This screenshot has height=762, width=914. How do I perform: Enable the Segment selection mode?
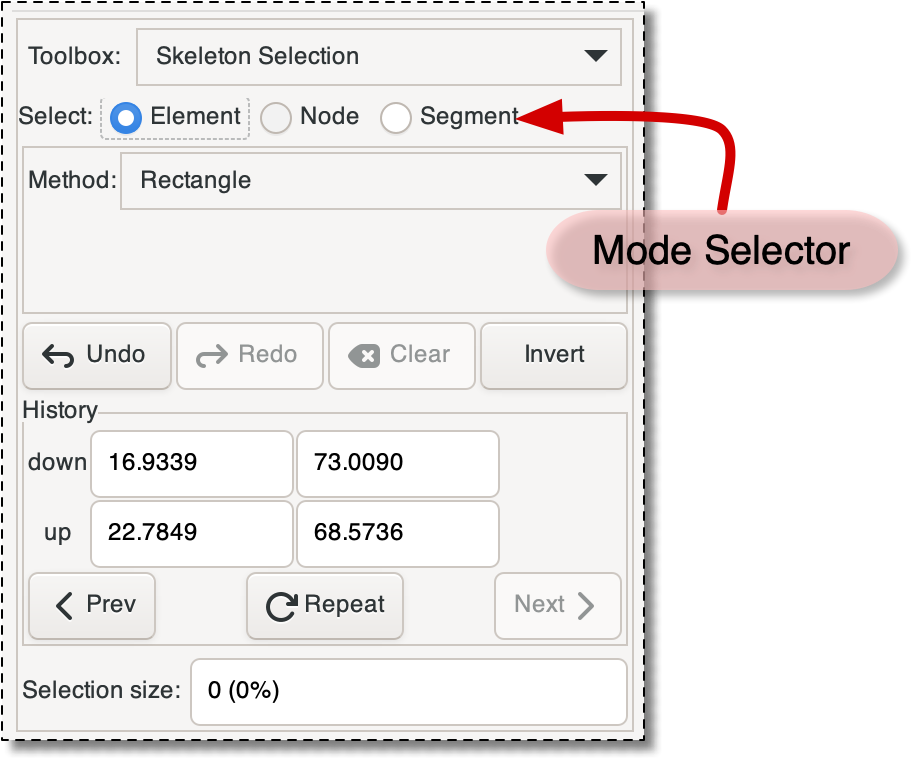tap(396, 118)
